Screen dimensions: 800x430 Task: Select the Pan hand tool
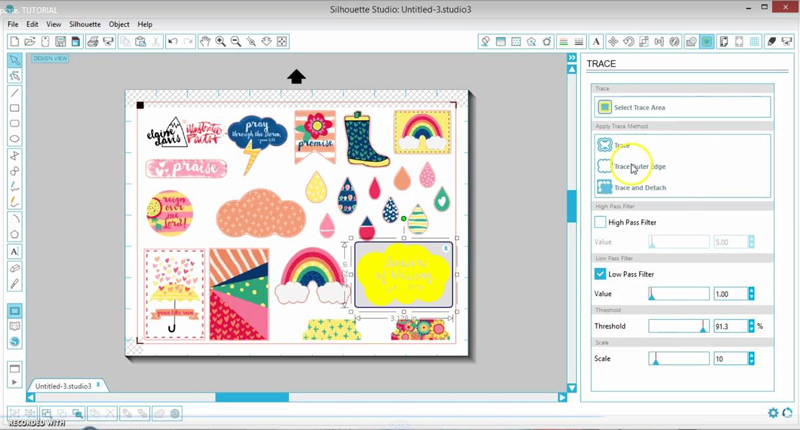click(x=205, y=41)
